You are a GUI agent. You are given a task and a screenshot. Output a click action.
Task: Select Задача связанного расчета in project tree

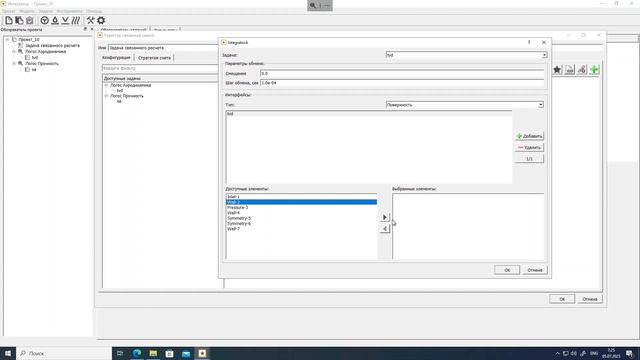tap(52, 46)
